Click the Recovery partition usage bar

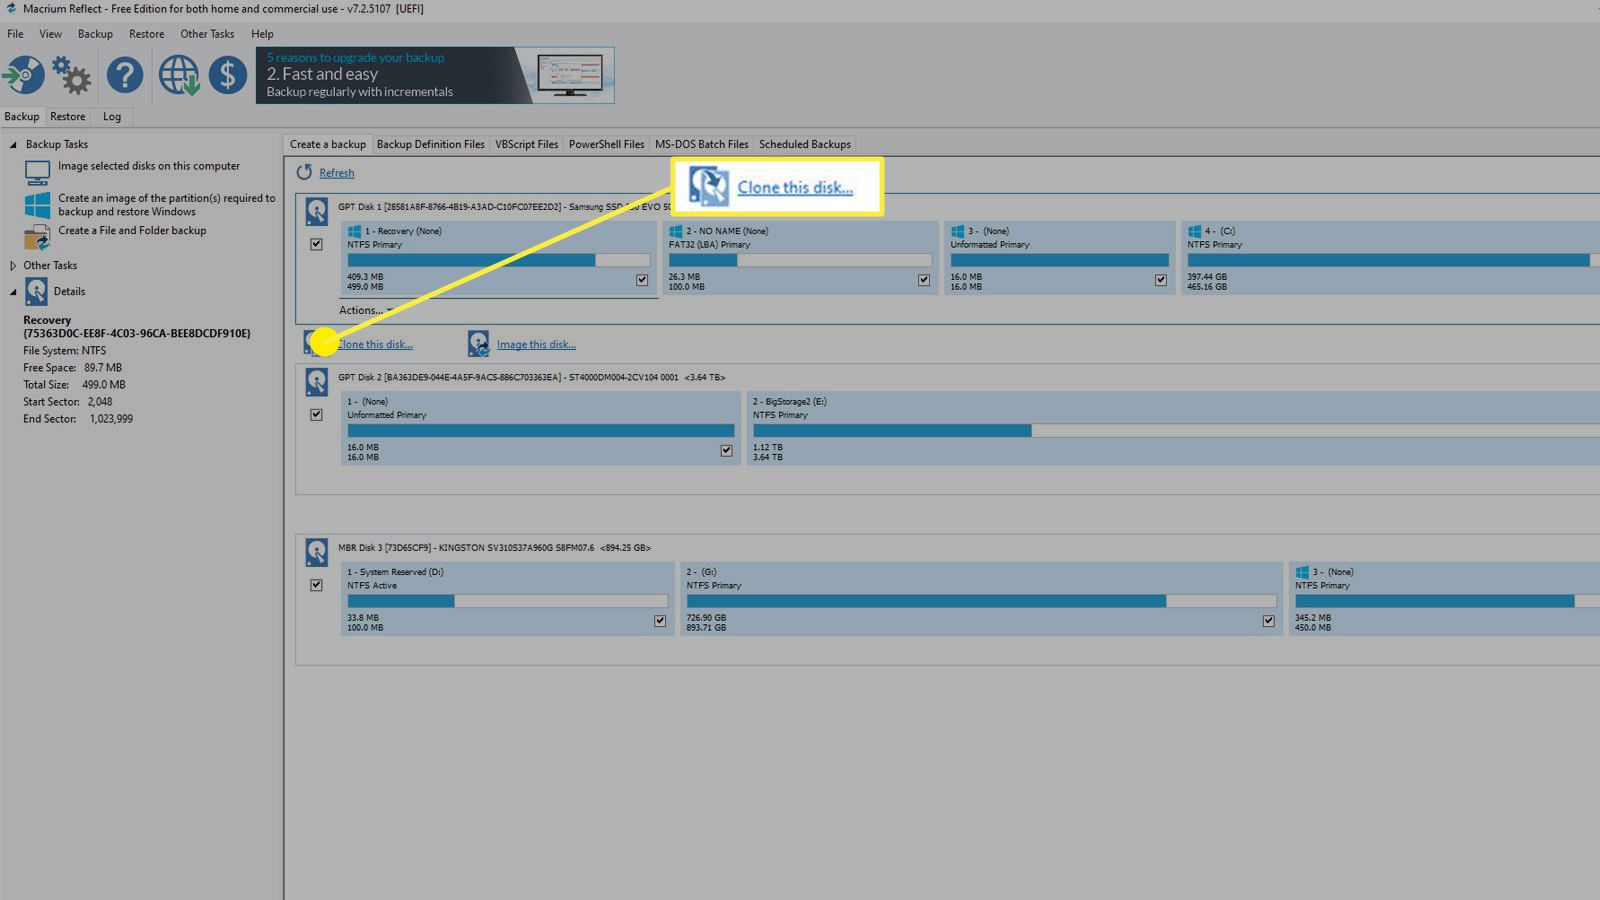click(x=499, y=260)
